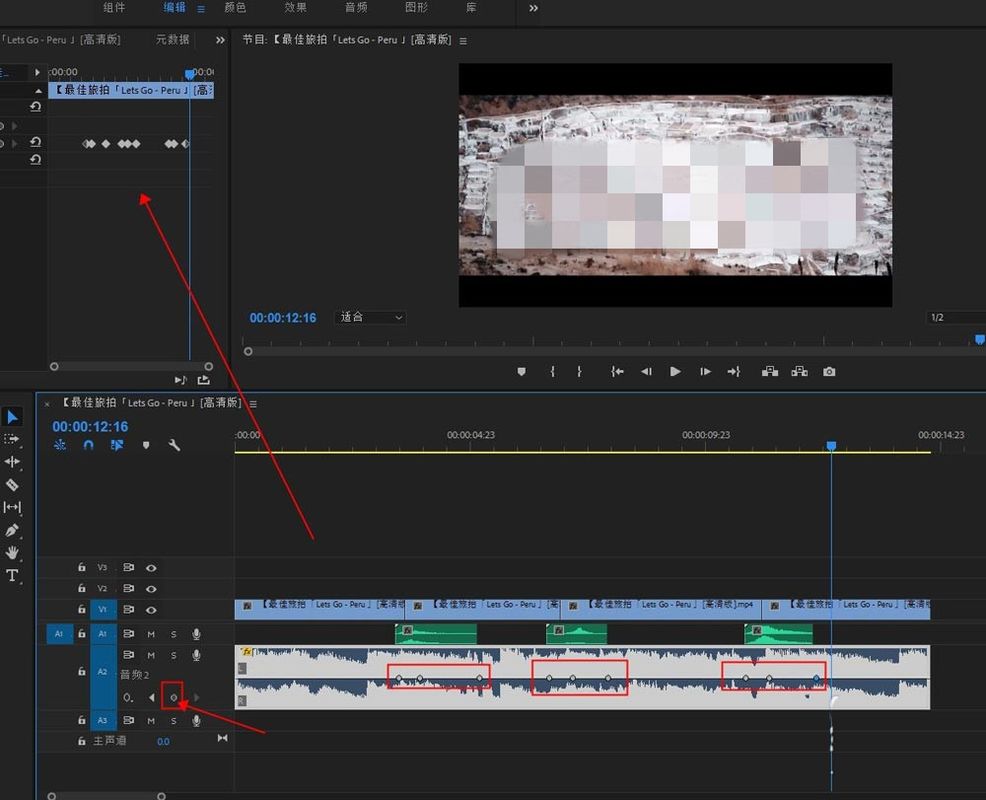Toggle timeline Snap magnet icon
The image size is (986, 800).
pos(88,445)
